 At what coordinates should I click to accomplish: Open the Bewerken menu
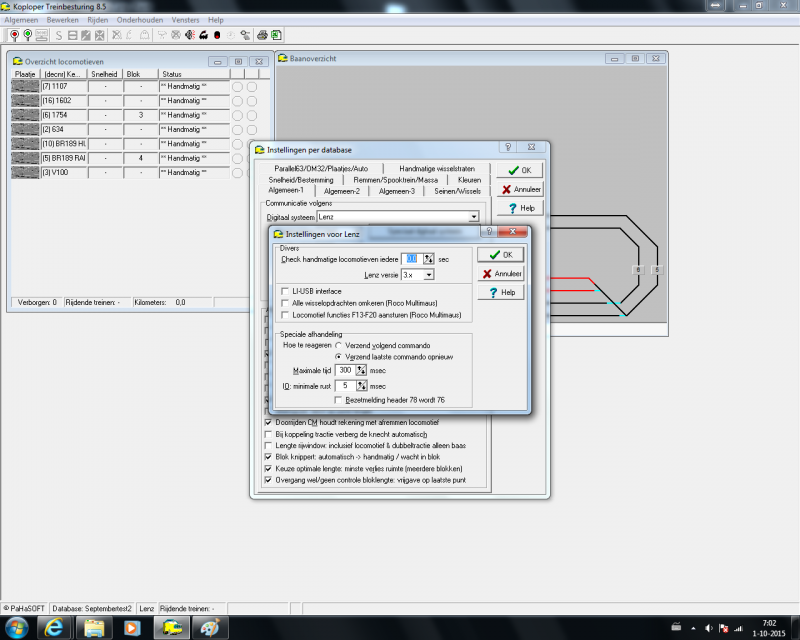[63, 20]
